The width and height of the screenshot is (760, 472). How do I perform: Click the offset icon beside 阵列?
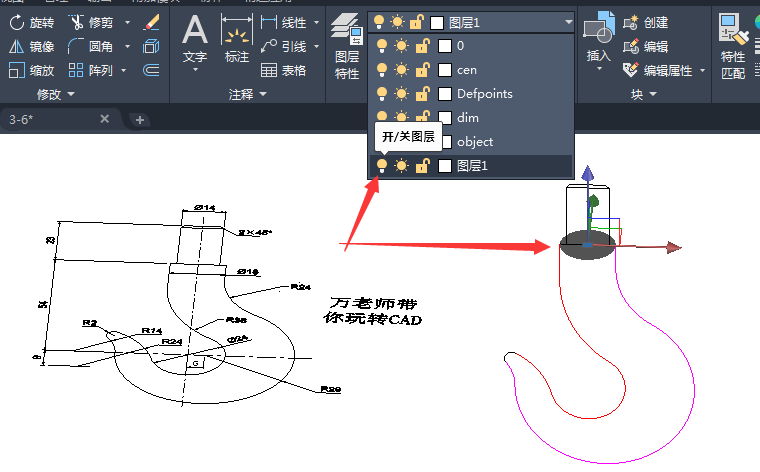click(152, 70)
